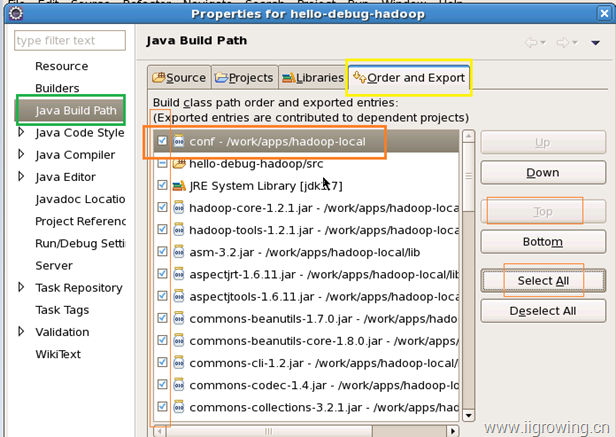Viewport: 616px width, 437px height.
Task: Open the Project References page
Action: (80, 221)
